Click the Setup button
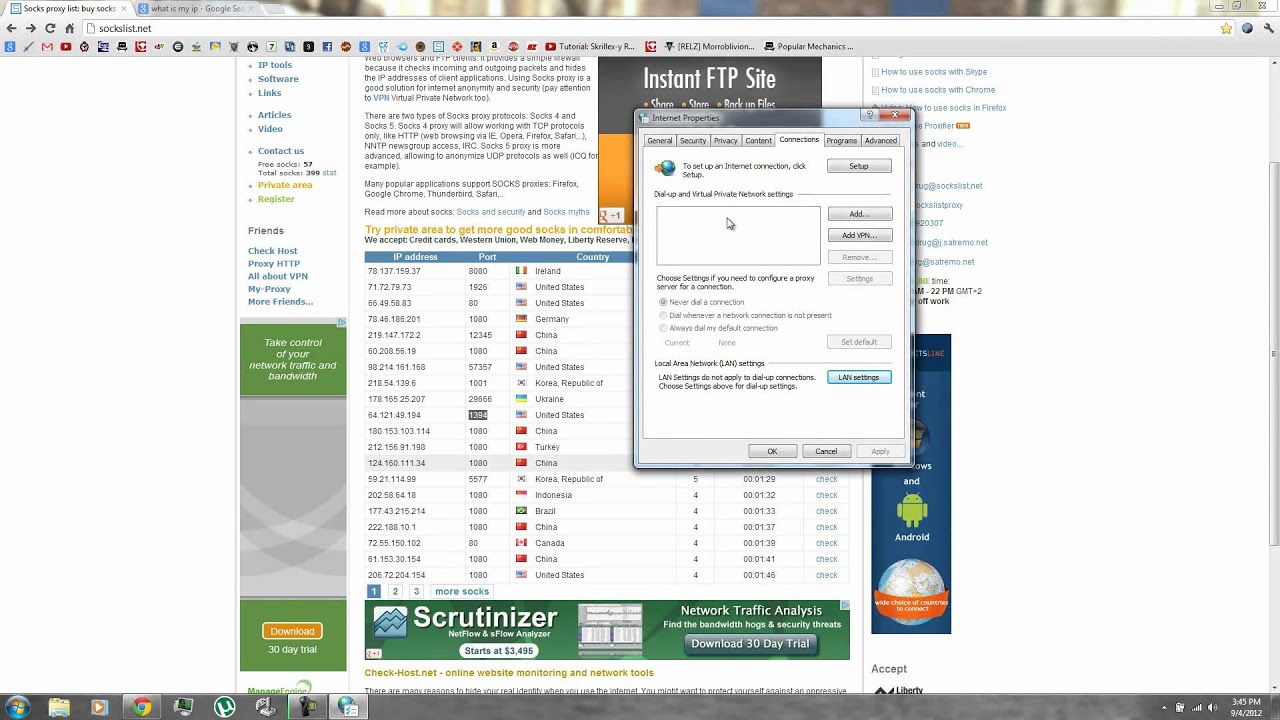This screenshot has width=1280, height=720. pos(859,166)
